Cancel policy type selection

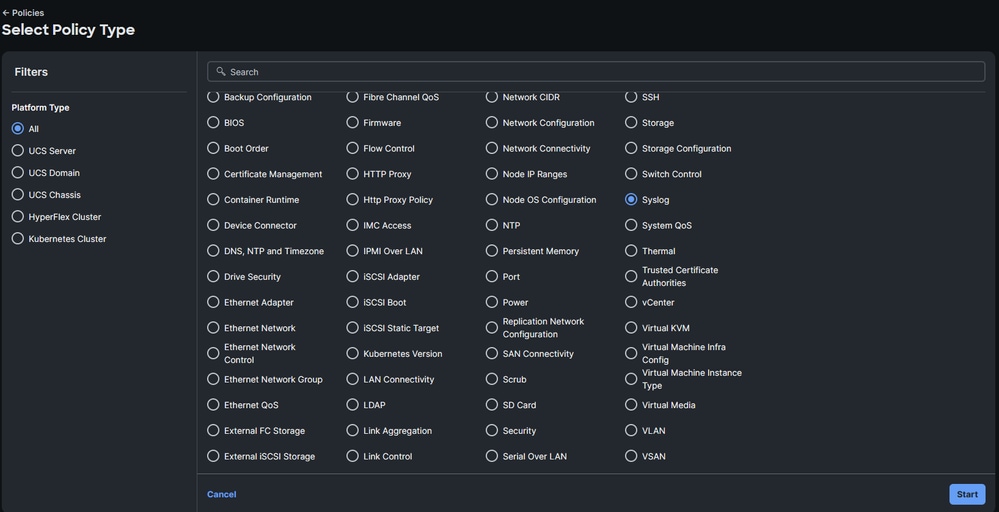pos(221,494)
